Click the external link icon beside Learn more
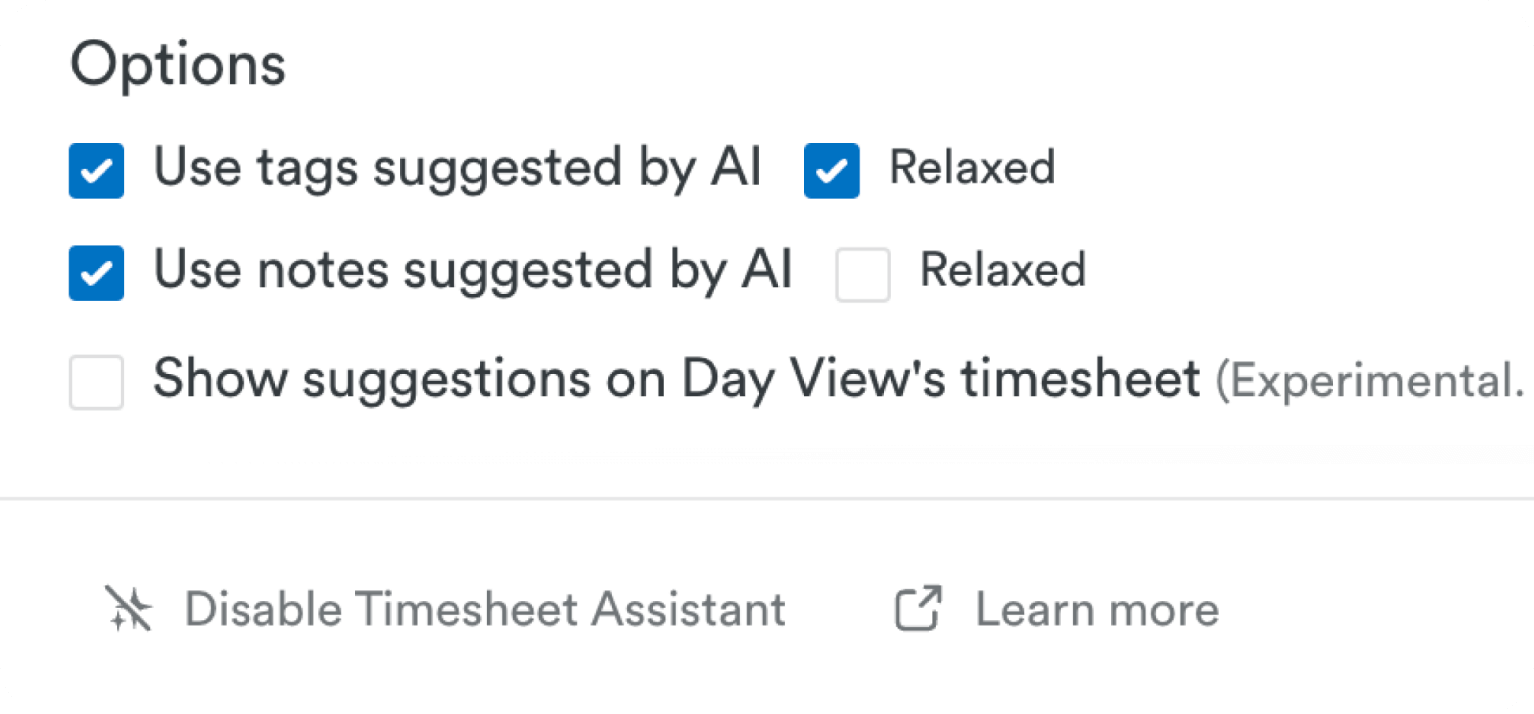The image size is (1534, 714). [x=918, y=609]
